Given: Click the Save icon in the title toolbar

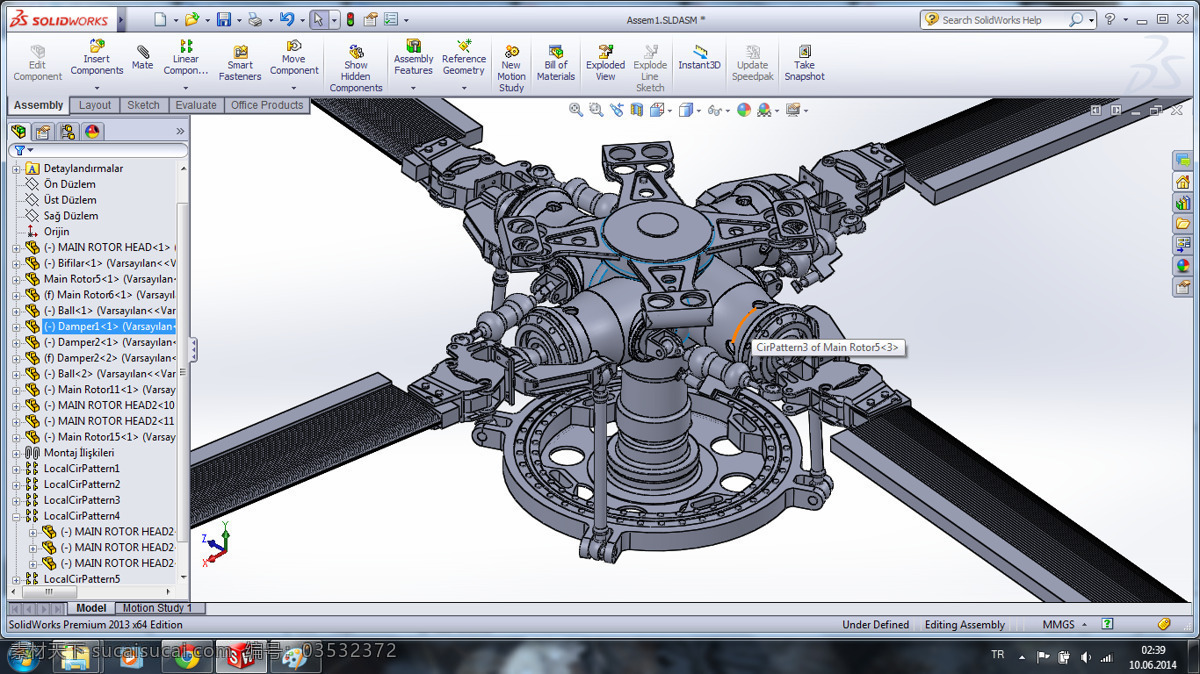Looking at the screenshot, I should click(x=224, y=19).
